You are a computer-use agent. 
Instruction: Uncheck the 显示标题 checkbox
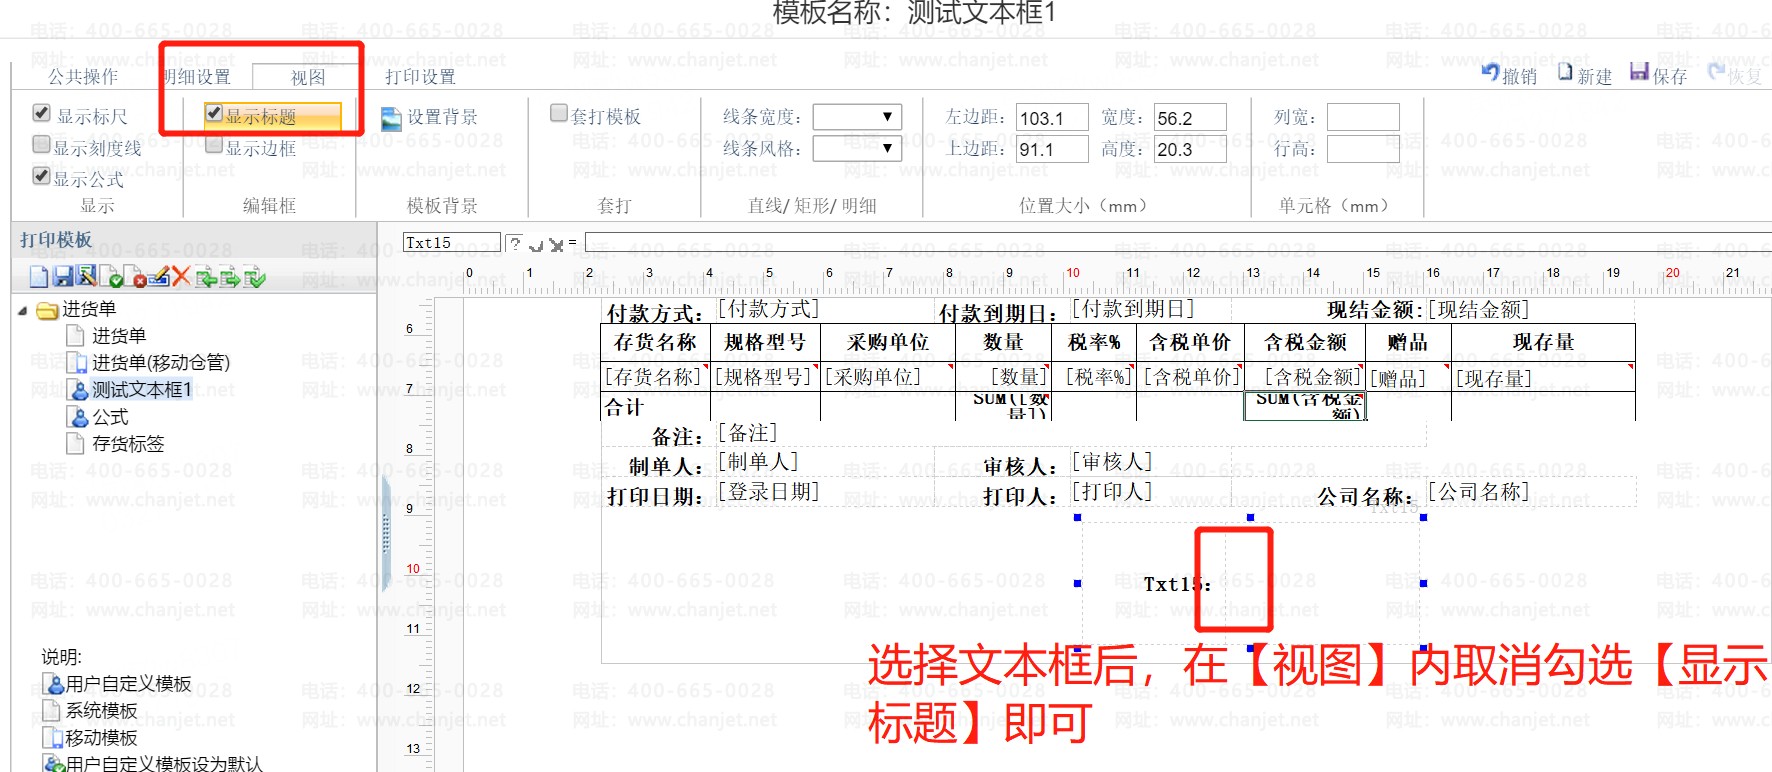(213, 114)
